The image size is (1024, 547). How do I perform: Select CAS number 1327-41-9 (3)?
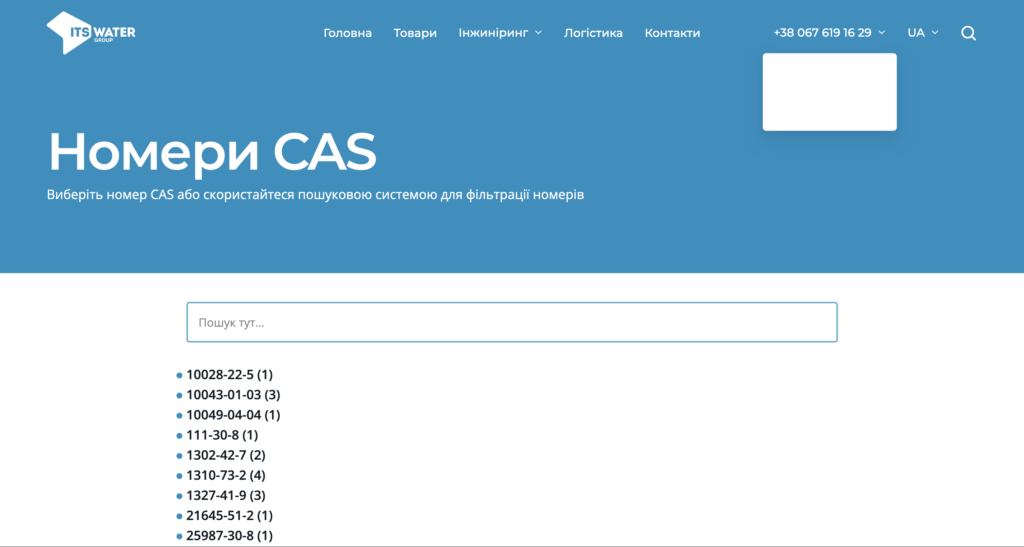pyautogui.click(x=226, y=495)
